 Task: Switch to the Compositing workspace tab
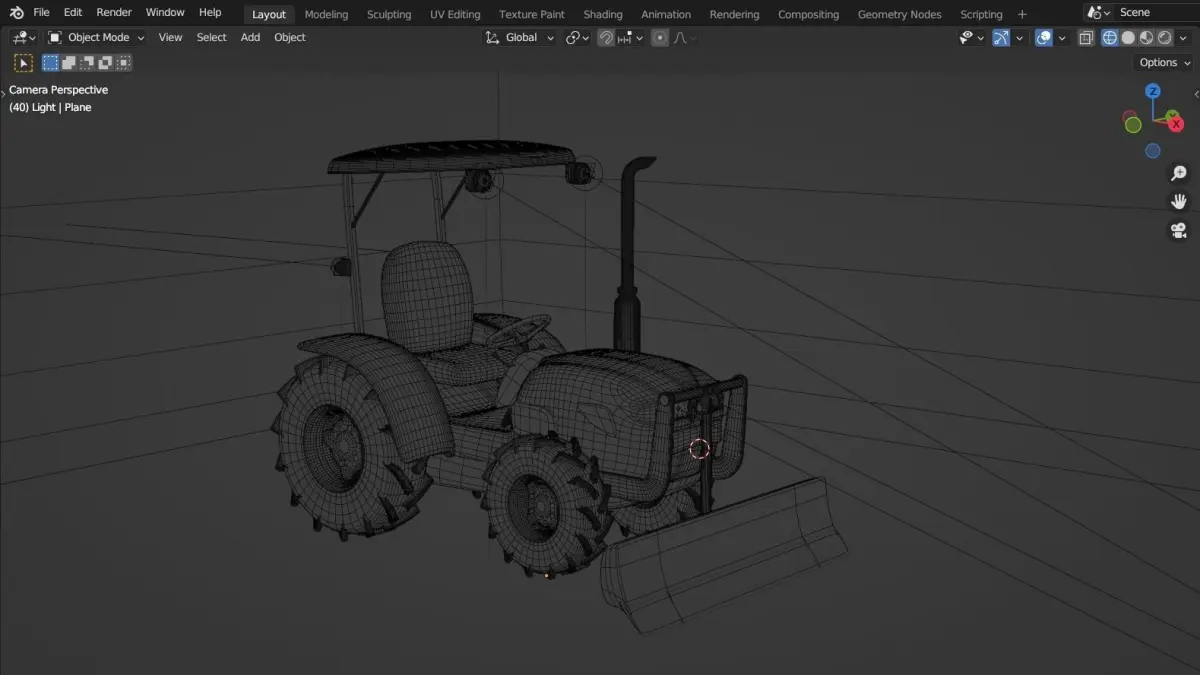pyautogui.click(x=808, y=14)
